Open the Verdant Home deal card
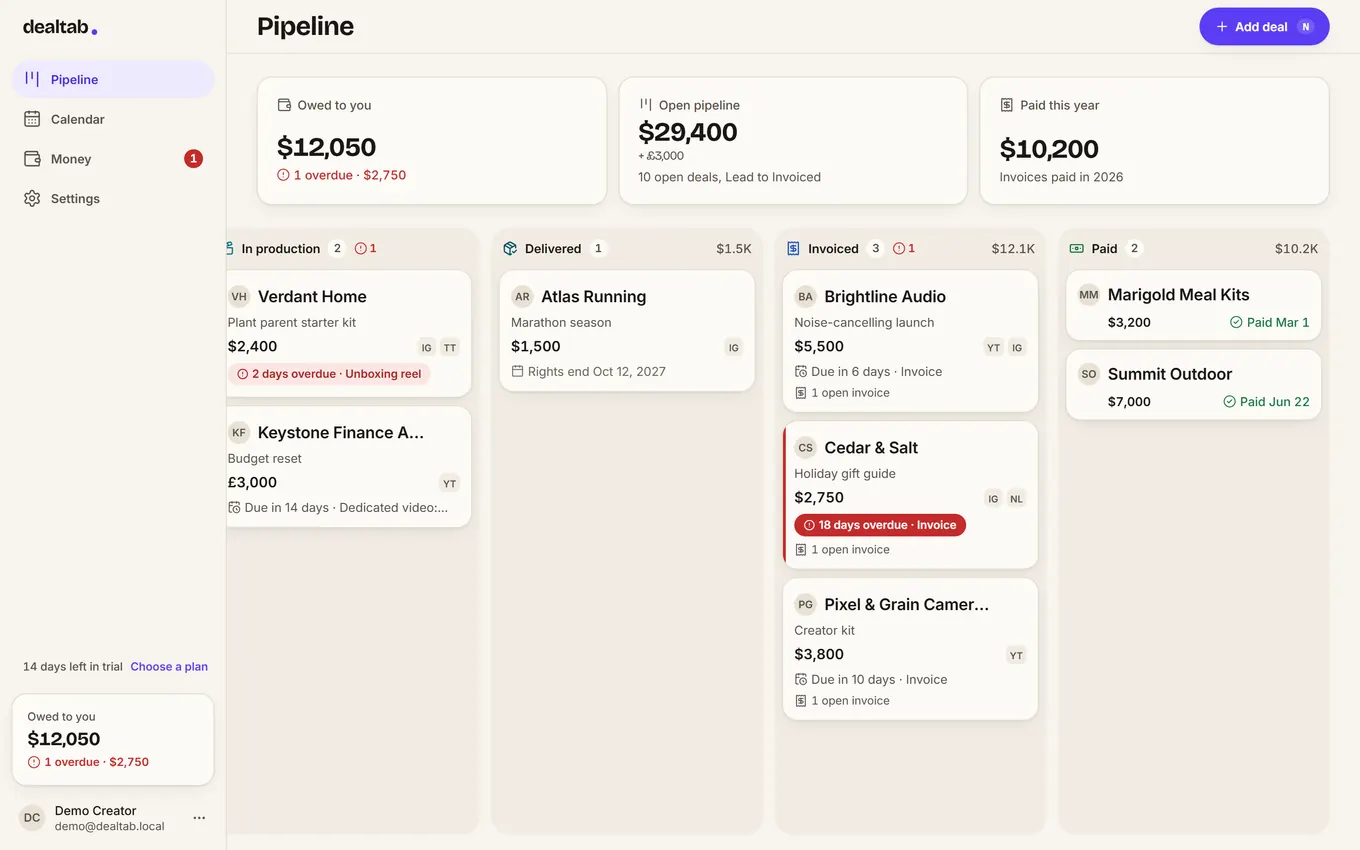Viewport: 1360px width, 850px height. click(348, 334)
